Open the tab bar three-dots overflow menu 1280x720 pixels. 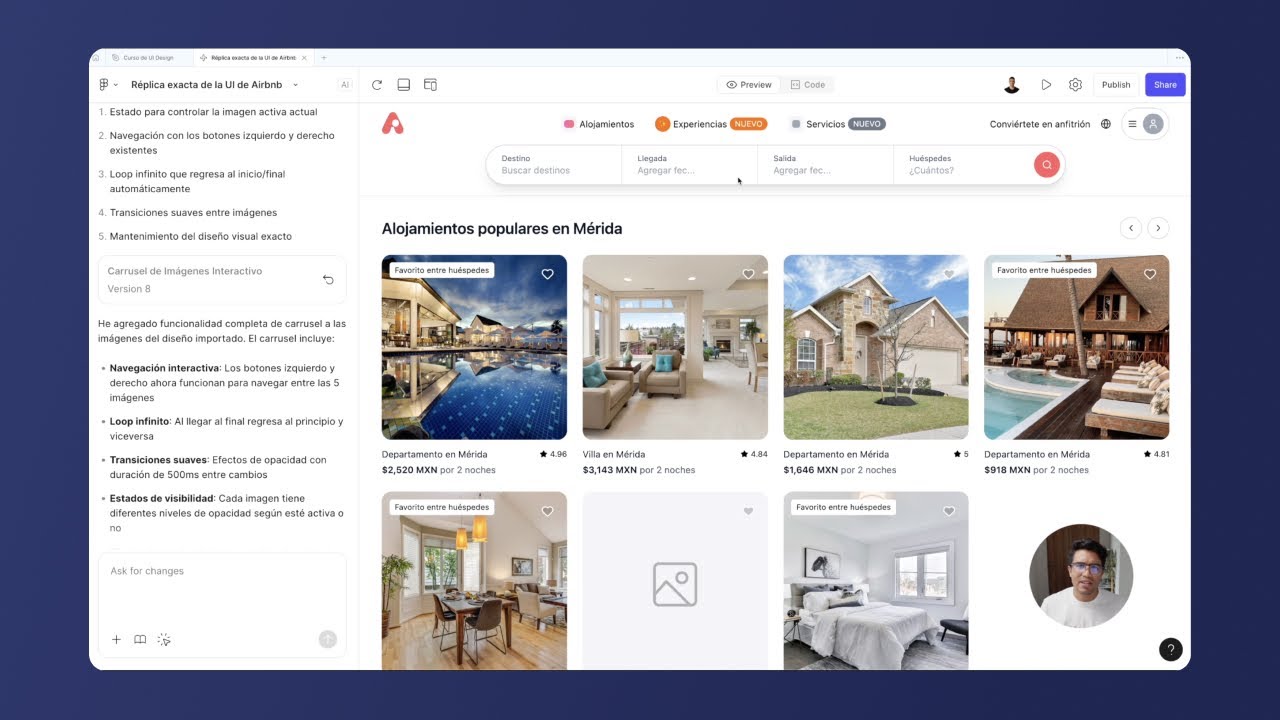click(1179, 58)
